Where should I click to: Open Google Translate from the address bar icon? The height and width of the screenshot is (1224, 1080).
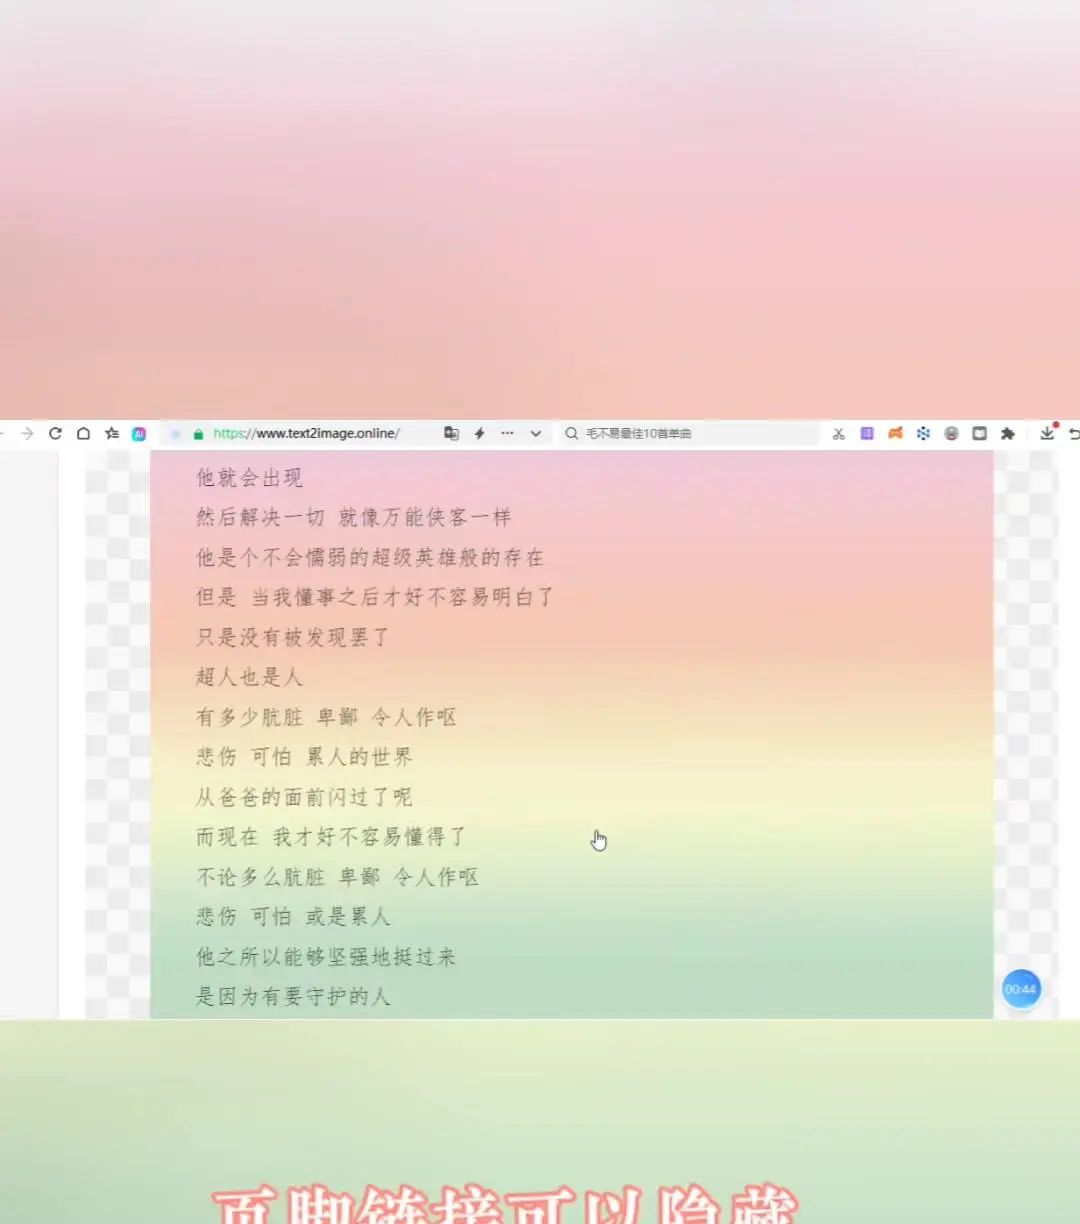tap(451, 433)
